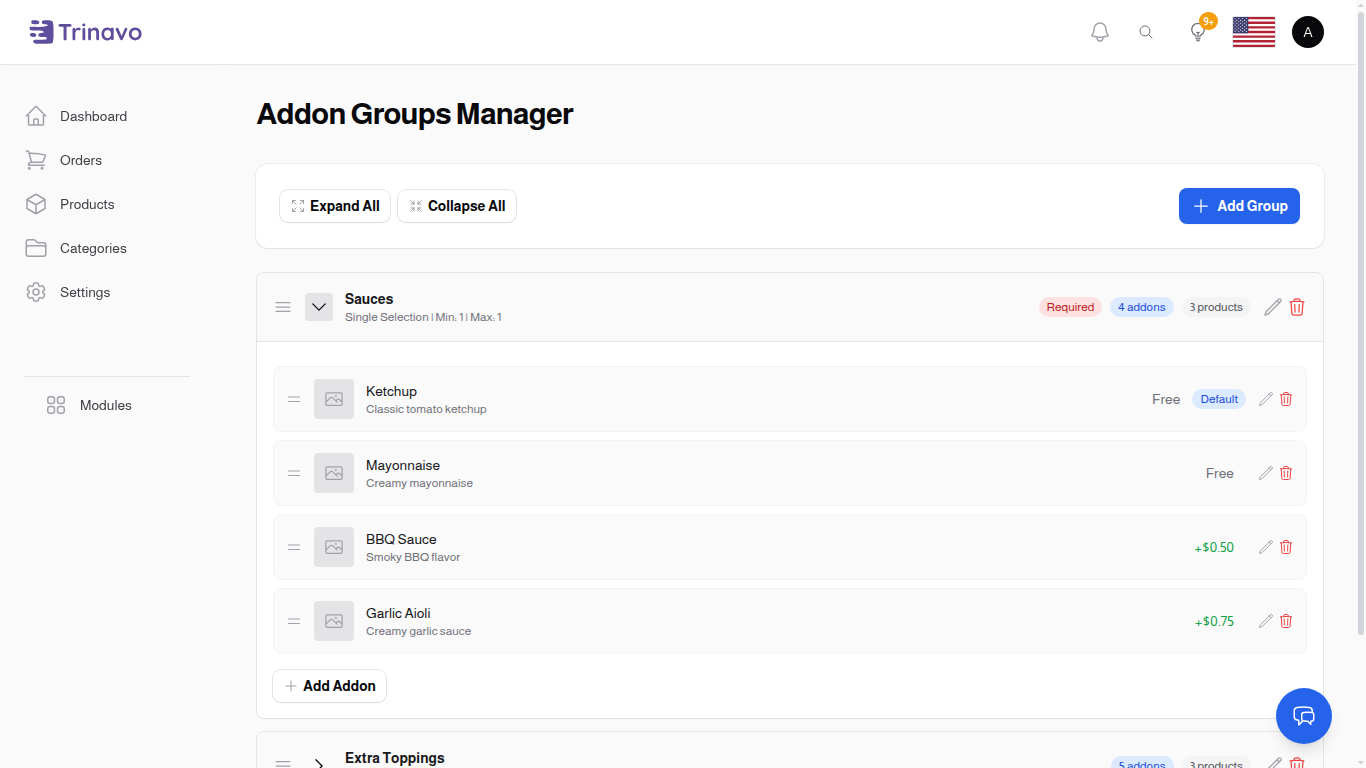Toggle the Default badge on Ketchup
The image size is (1366, 768).
point(1218,398)
